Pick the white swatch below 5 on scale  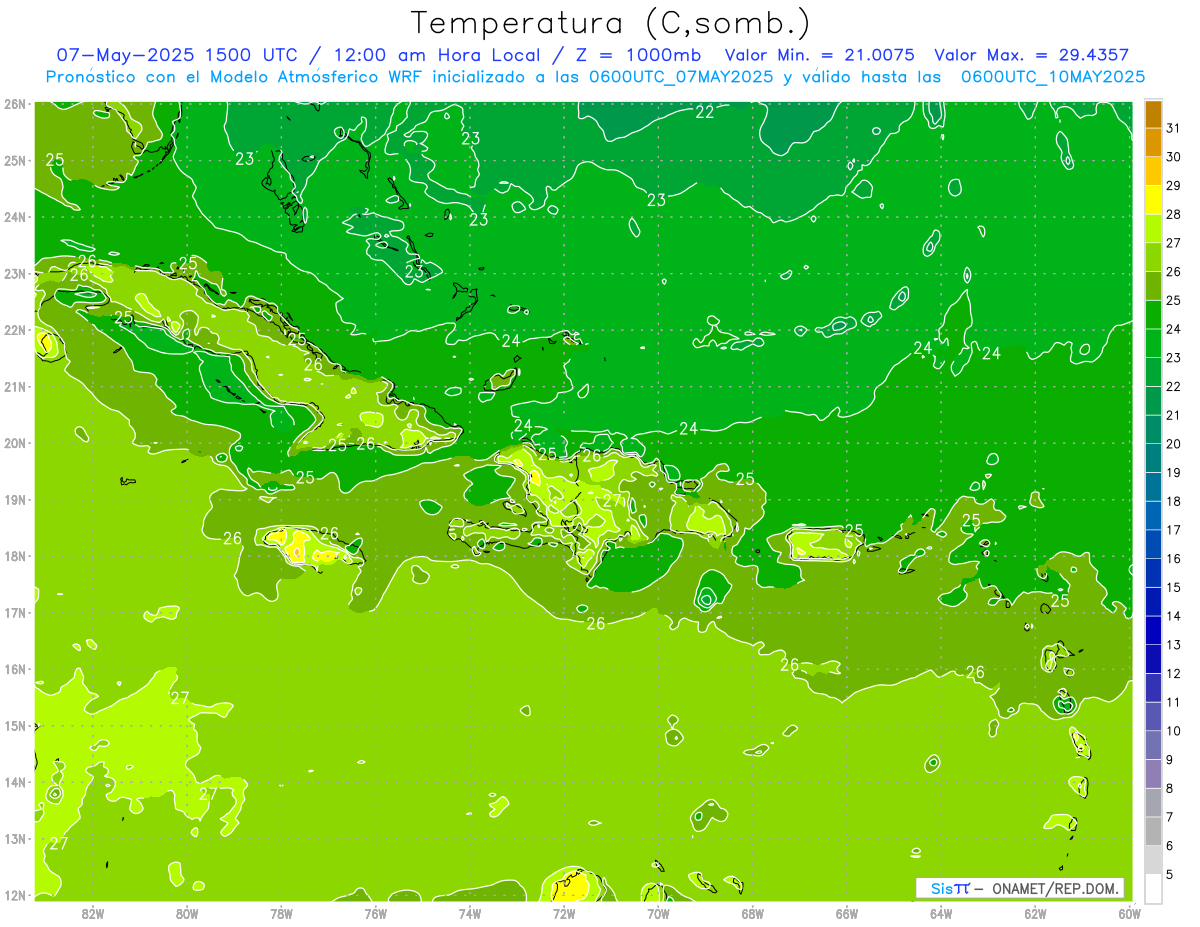click(x=1153, y=888)
